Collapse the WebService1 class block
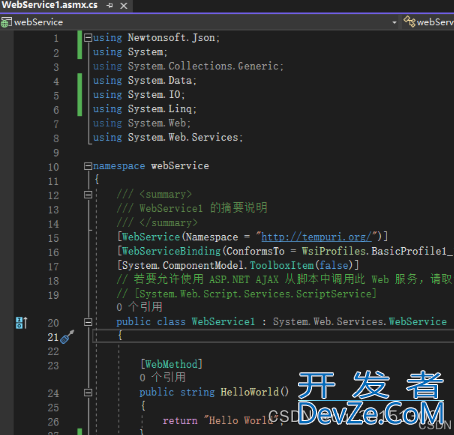Image resolution: width=454 pixels, height=435 pixels. 88,322
